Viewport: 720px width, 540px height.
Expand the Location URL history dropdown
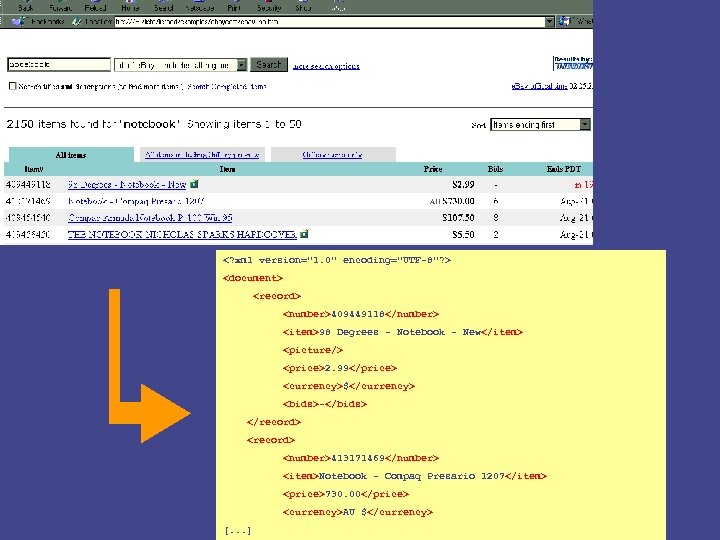click(549, 22)
